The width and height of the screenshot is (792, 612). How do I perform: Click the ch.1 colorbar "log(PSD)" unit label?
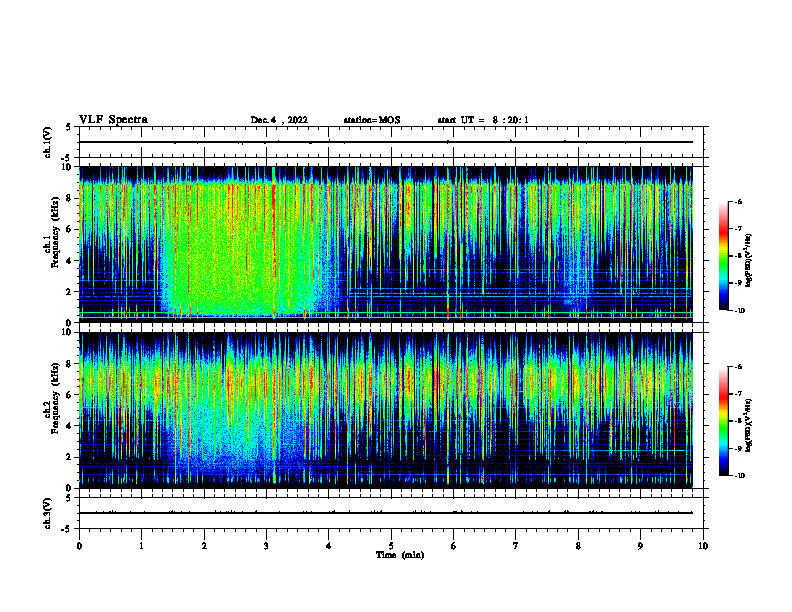tap(749, 261)
